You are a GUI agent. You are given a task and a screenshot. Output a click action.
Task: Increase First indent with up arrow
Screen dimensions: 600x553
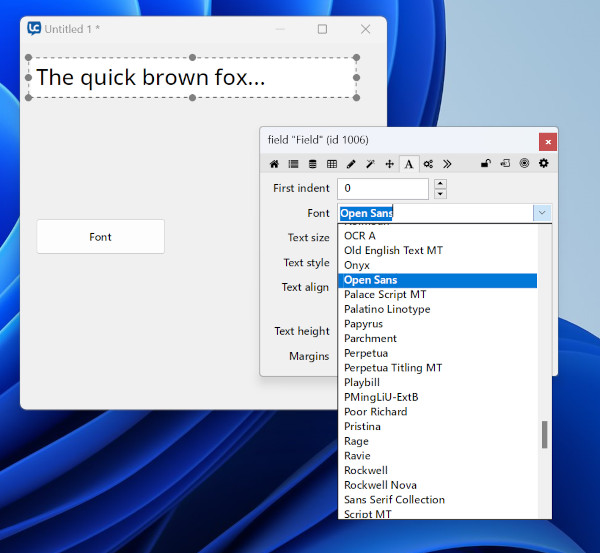tap(440, 183)
